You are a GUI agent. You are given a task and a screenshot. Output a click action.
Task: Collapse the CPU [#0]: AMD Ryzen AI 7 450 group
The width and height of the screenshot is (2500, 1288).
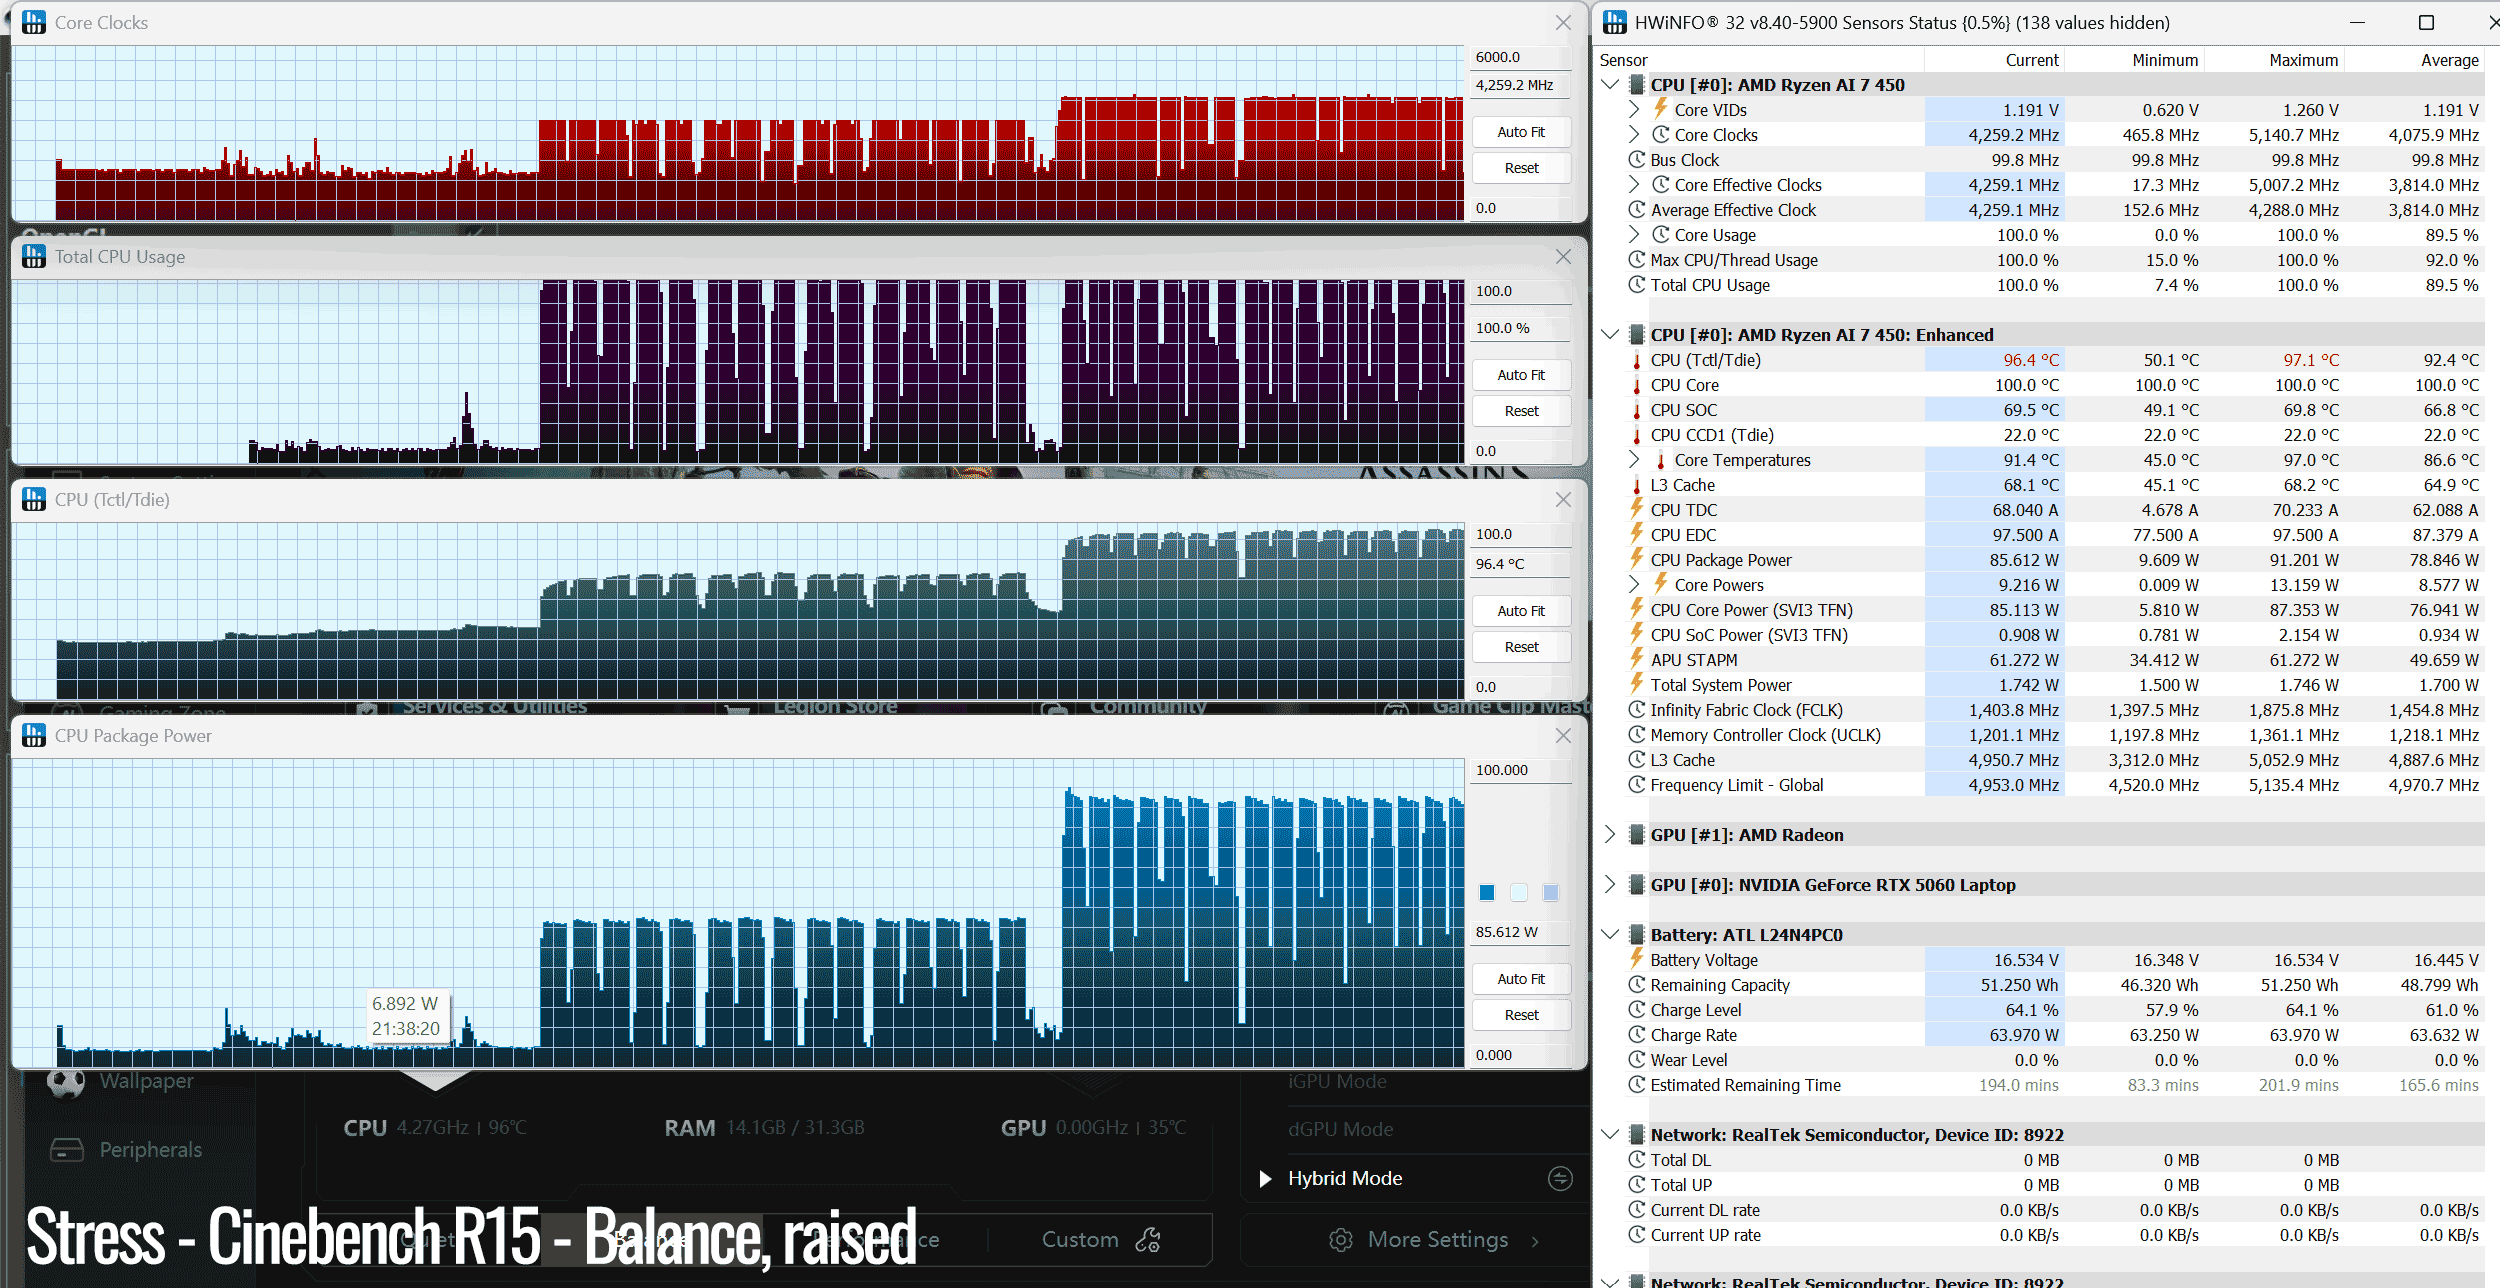click(x=1610, y=84)
